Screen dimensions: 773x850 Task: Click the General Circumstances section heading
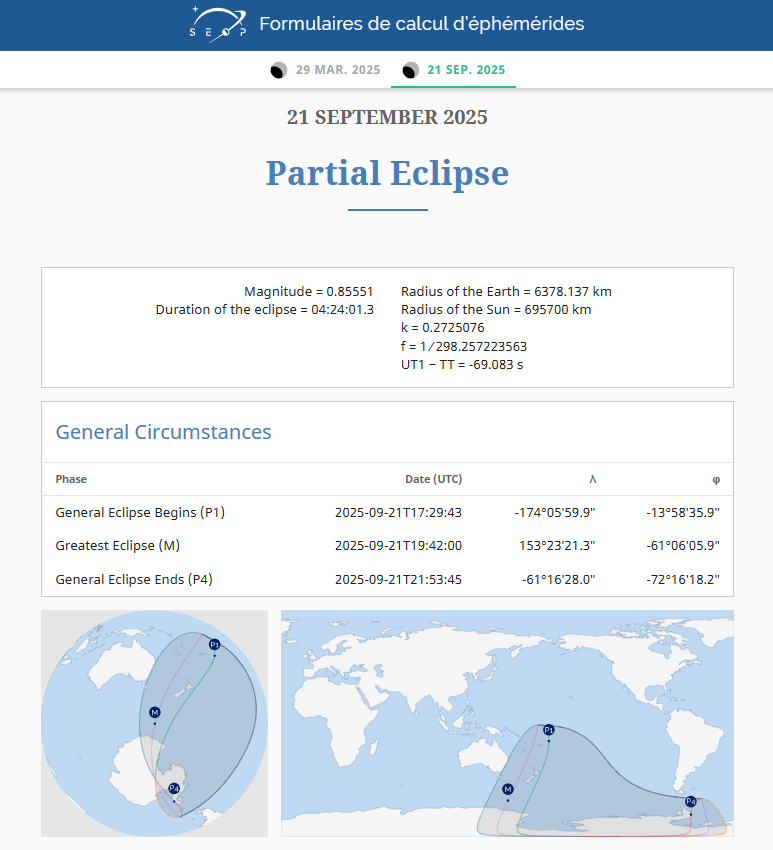pyautogui.click(x=163, y=432)
